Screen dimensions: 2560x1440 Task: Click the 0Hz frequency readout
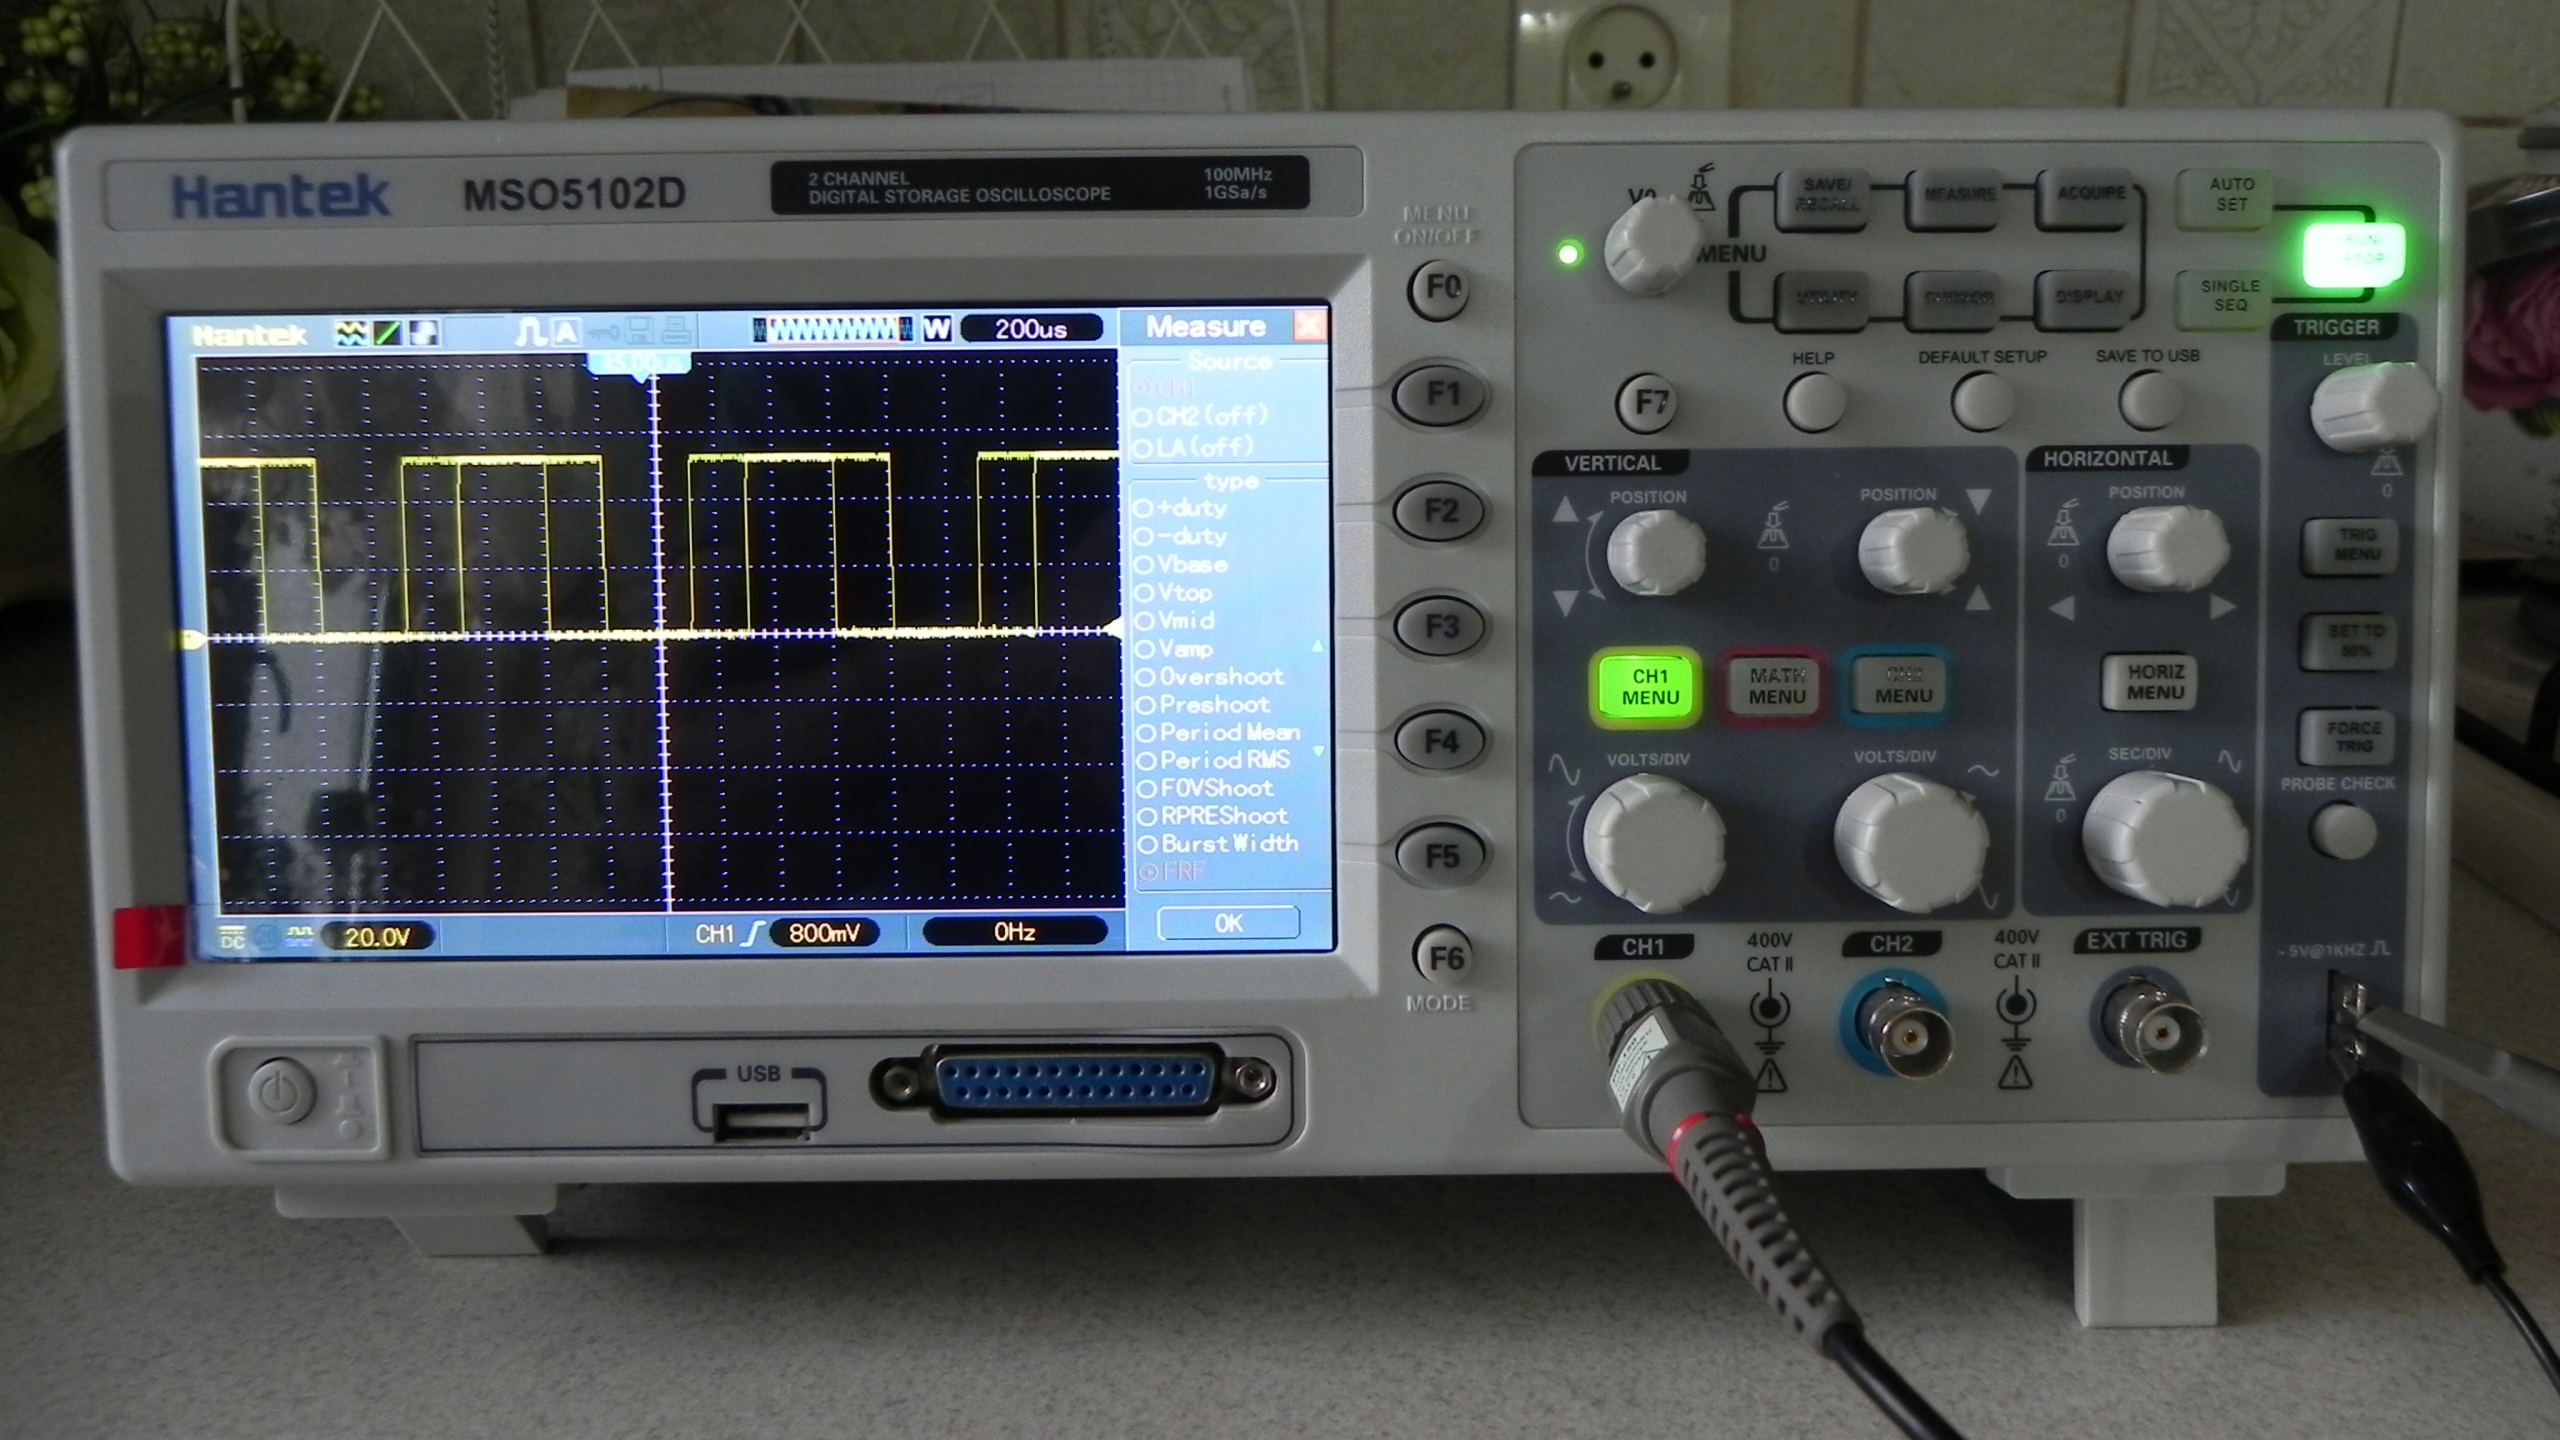(x=1014, y=932)
